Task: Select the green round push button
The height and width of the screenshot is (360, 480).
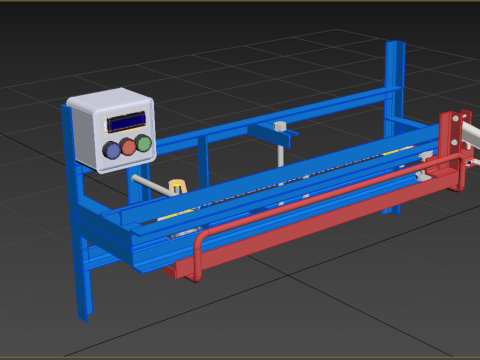Action: [x=144, y=143]
